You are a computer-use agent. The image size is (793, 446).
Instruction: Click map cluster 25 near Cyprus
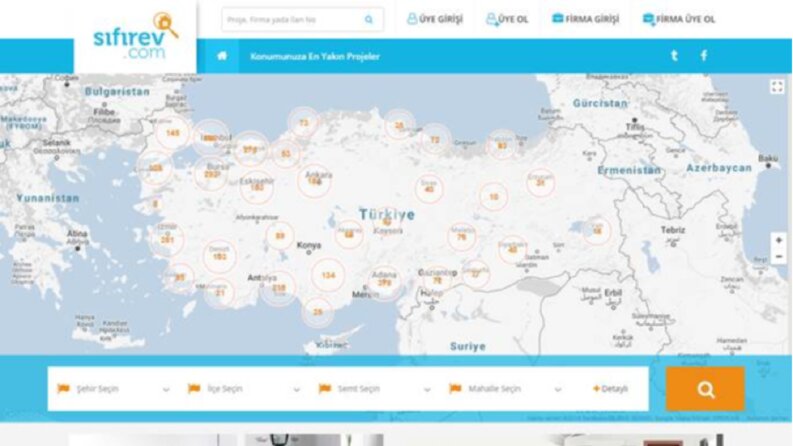pos(318,313)
